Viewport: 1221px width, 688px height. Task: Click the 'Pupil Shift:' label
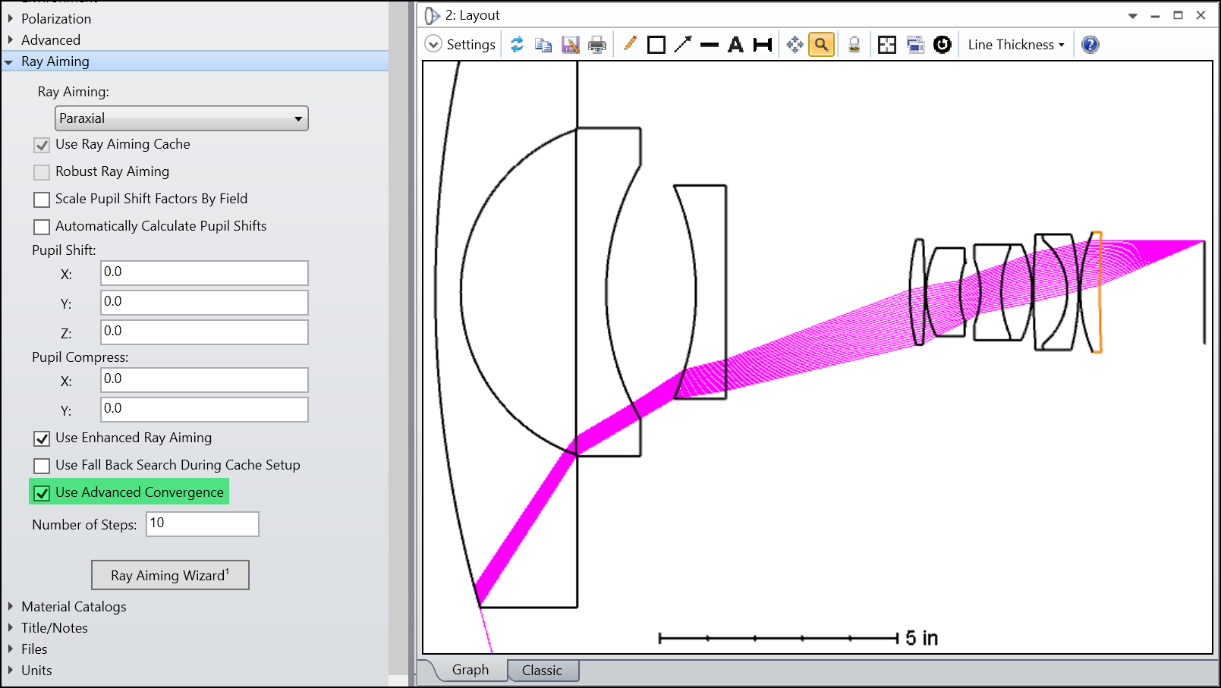pos(64,250)
